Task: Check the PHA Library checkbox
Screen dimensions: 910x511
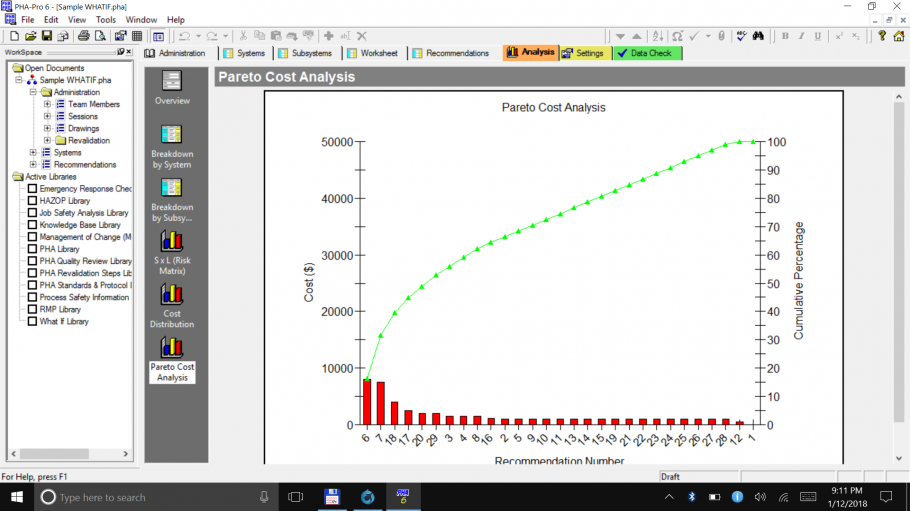Action: [33, 249]
